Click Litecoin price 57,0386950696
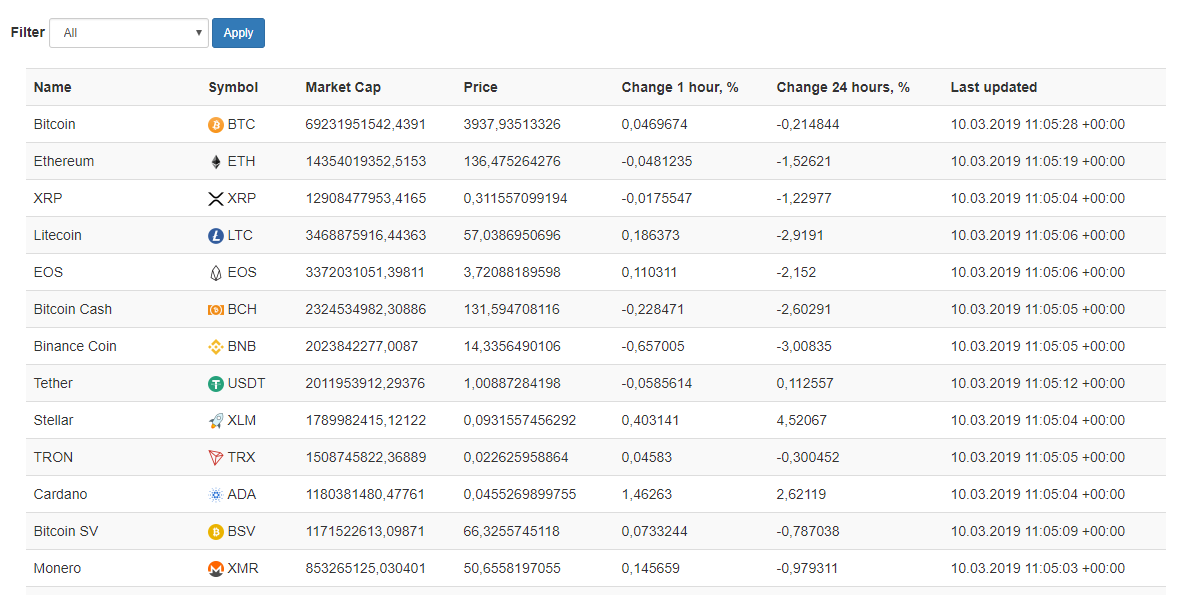Viewport: 1194px width, 595px height. pyautogui.click(x=512, y=235)
